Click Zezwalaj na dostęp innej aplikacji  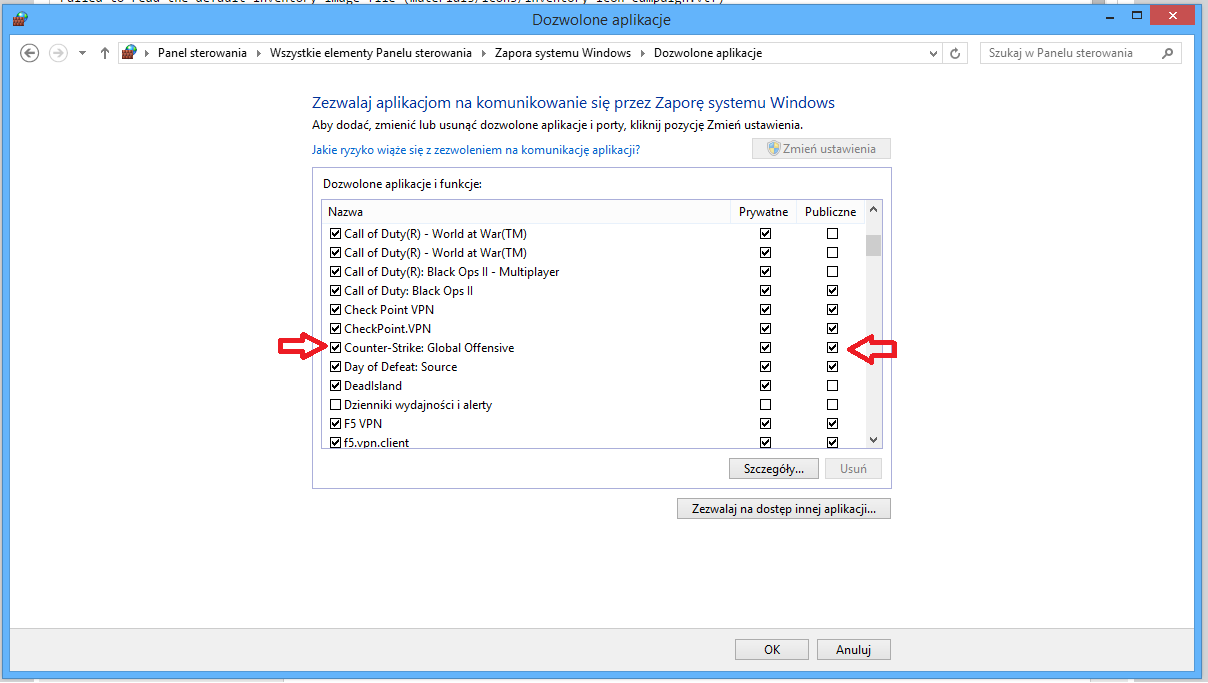point(784,509)
